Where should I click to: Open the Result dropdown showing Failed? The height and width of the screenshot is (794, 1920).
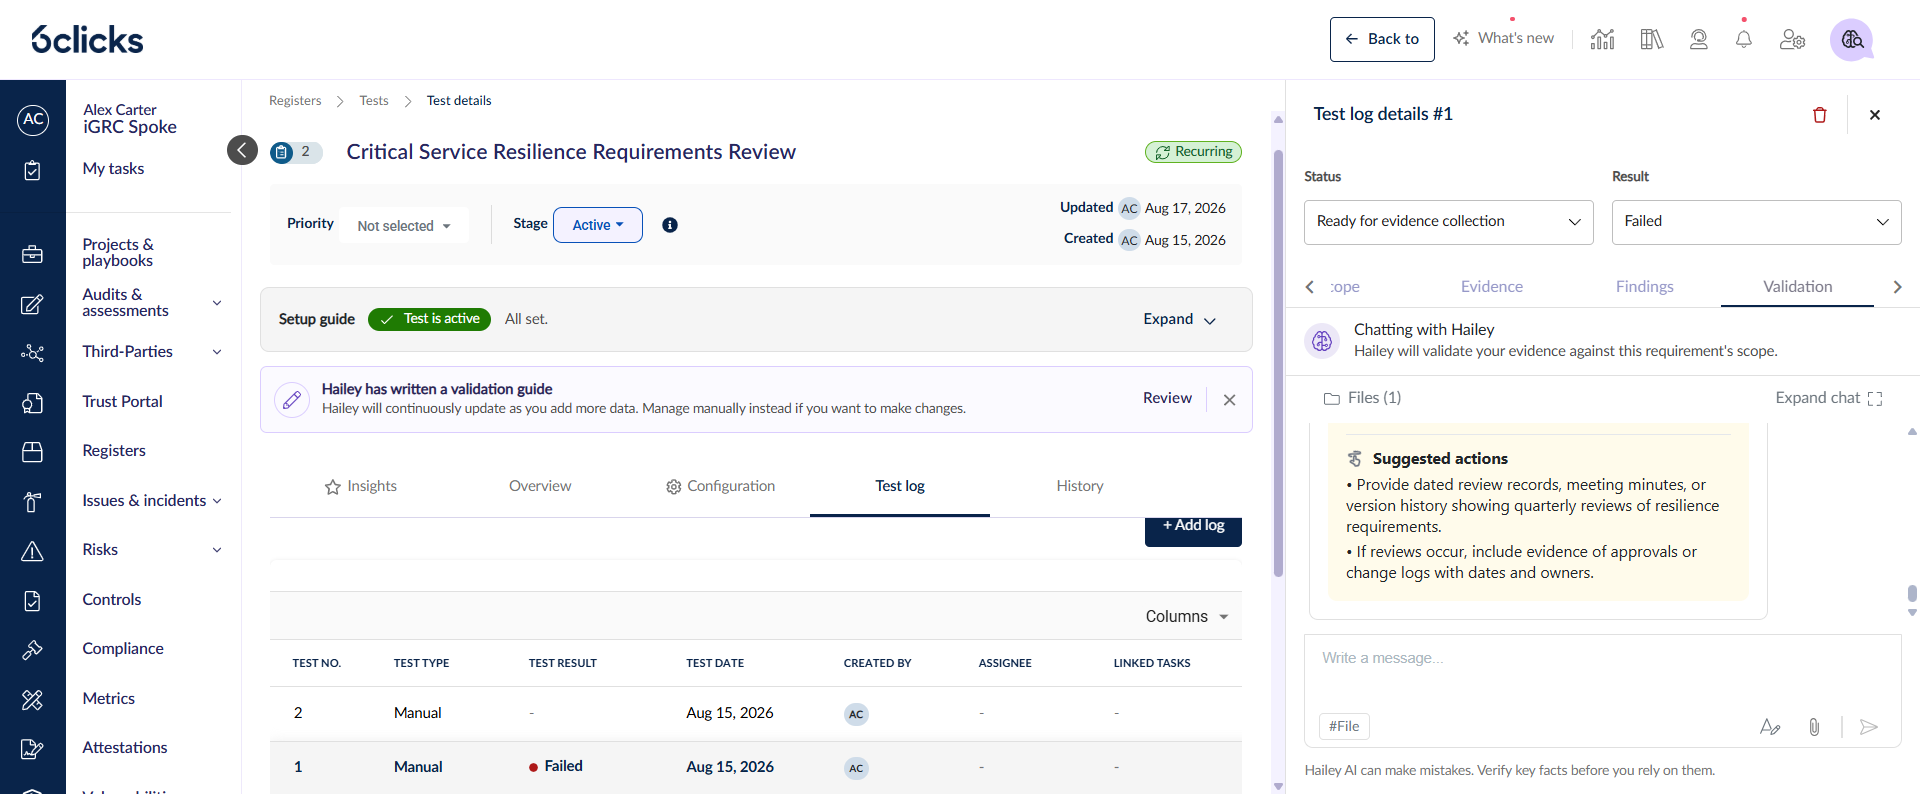click(x=1756, y=222)
